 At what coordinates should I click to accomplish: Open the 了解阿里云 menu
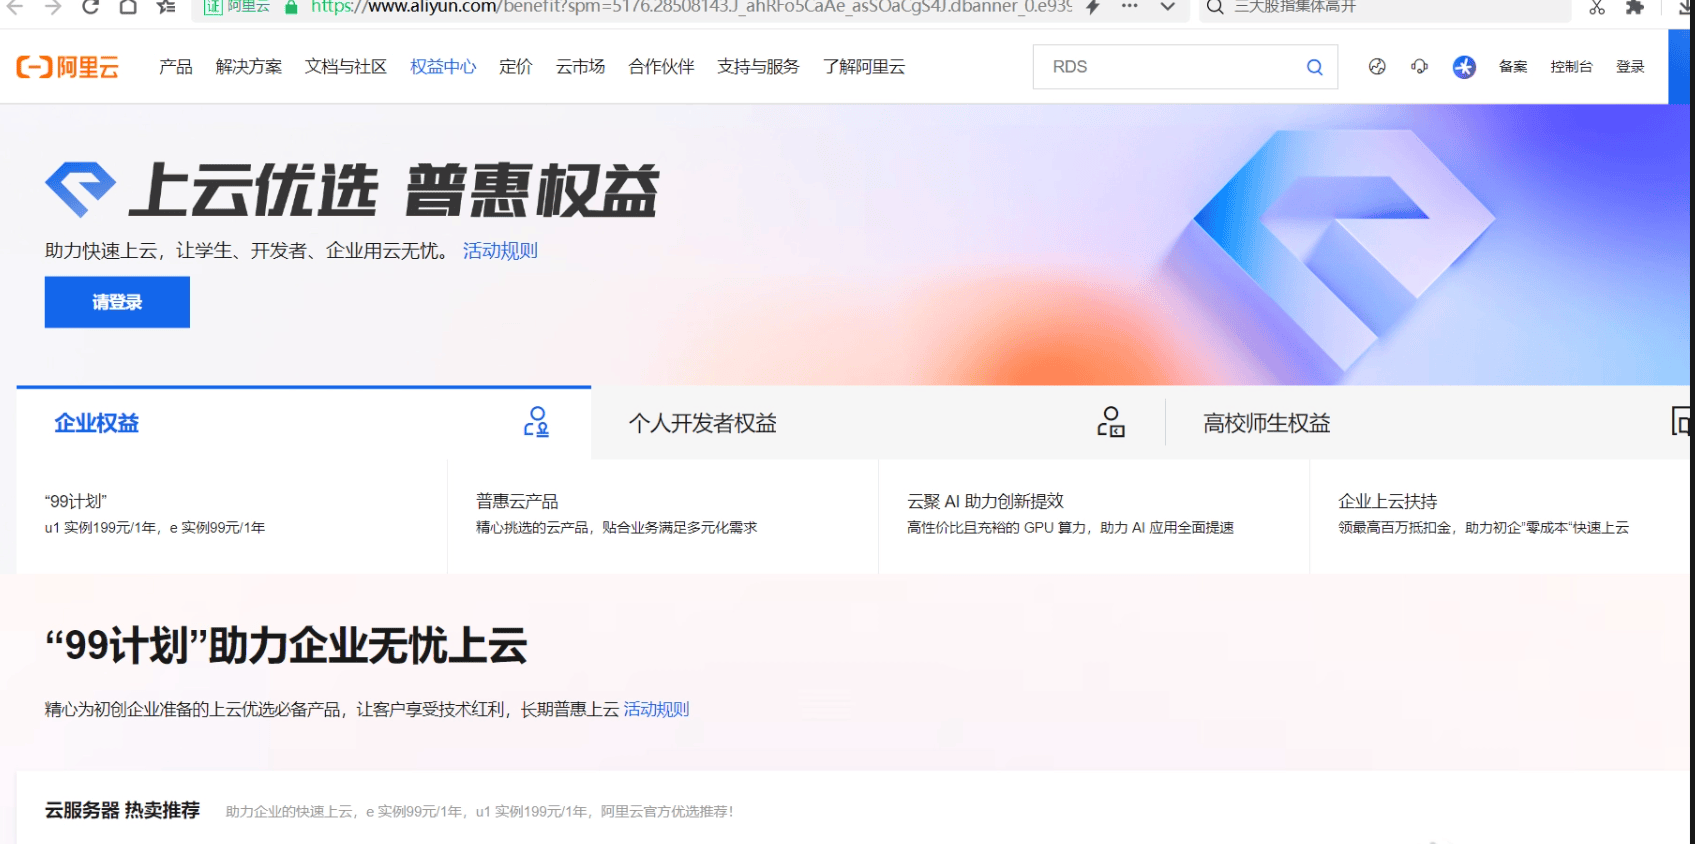864,67
